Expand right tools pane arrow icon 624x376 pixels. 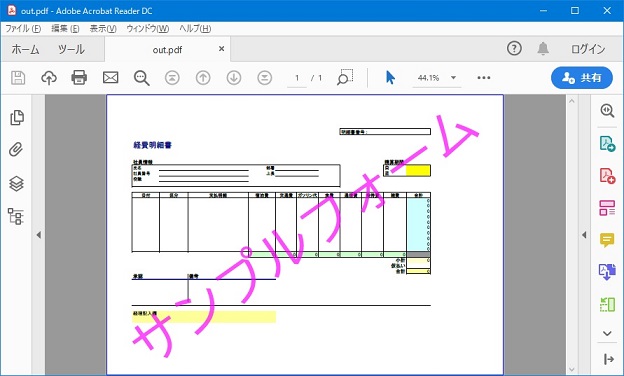point(608,359)
